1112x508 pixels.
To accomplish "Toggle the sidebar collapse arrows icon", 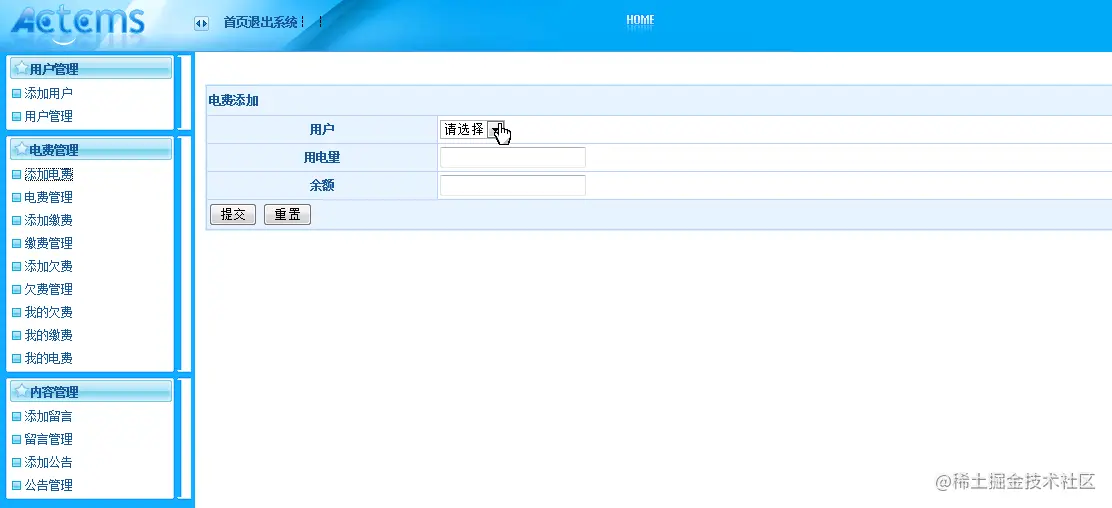I will click(201, 23).
